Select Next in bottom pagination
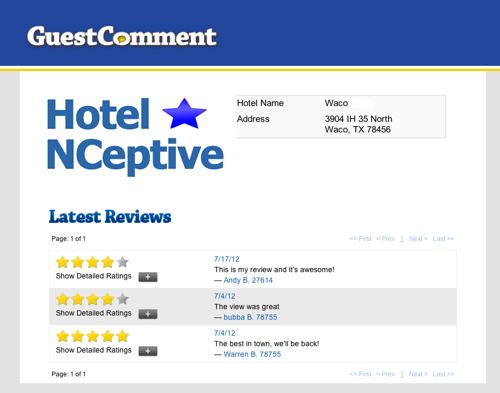This screenshot has height=393, width=500. pyautogui.click(x=418, y=374)
